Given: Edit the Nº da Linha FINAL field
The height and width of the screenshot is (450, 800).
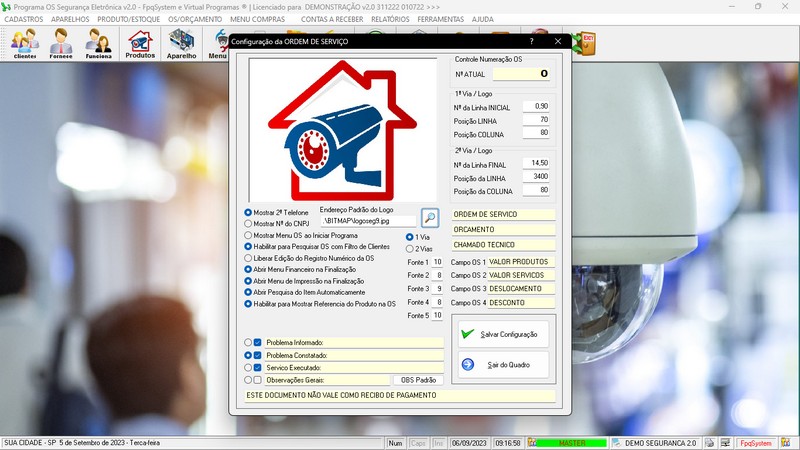Looking at the screenshot, I should [536, 163].
